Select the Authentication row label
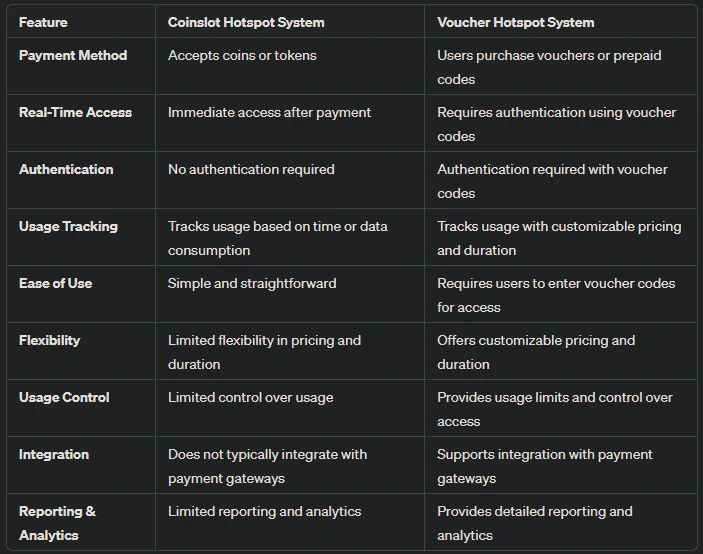 (66, 169)
